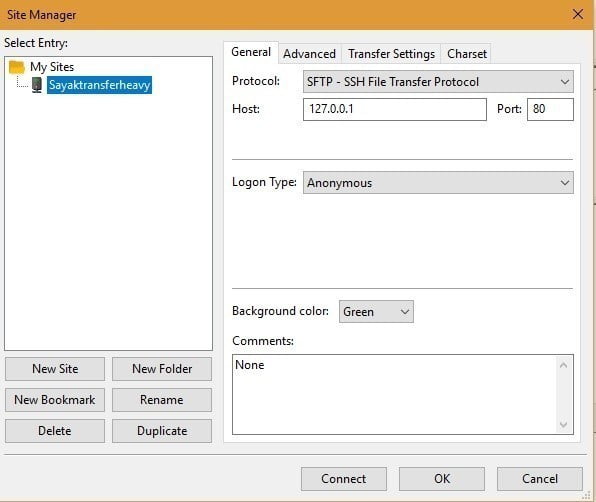Image resolution: width=596 pixels, height=502 pixels.
Task: Click the Comments scrollbar up arrow
Action: click(x=564, y=365)
